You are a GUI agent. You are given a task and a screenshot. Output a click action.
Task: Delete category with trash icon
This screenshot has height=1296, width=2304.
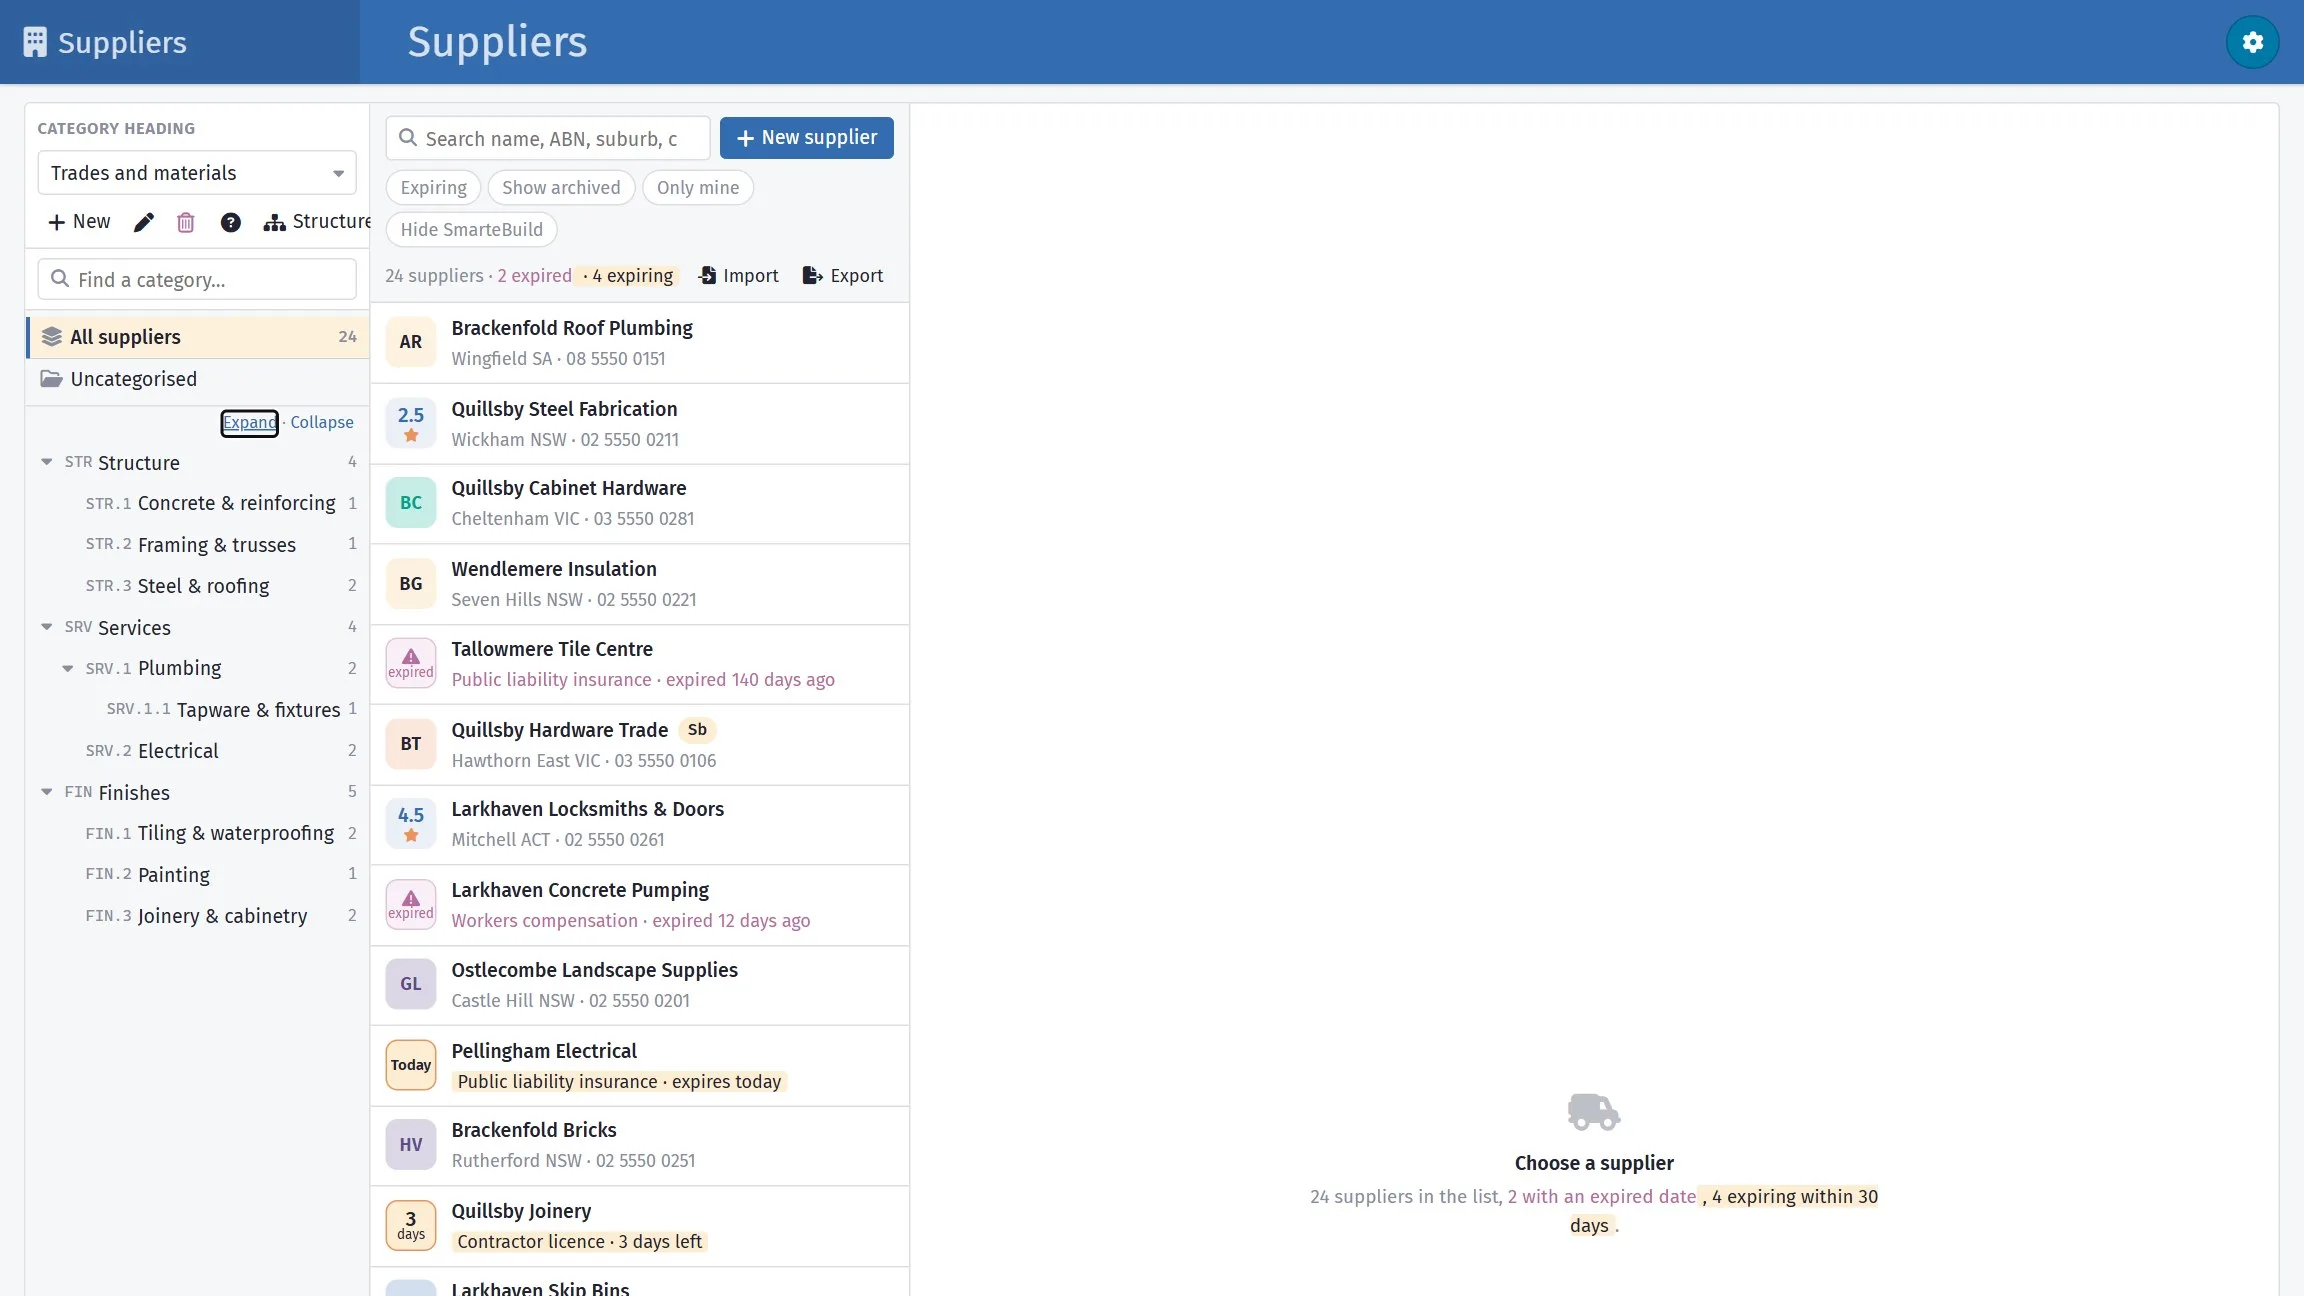point(186,222)
